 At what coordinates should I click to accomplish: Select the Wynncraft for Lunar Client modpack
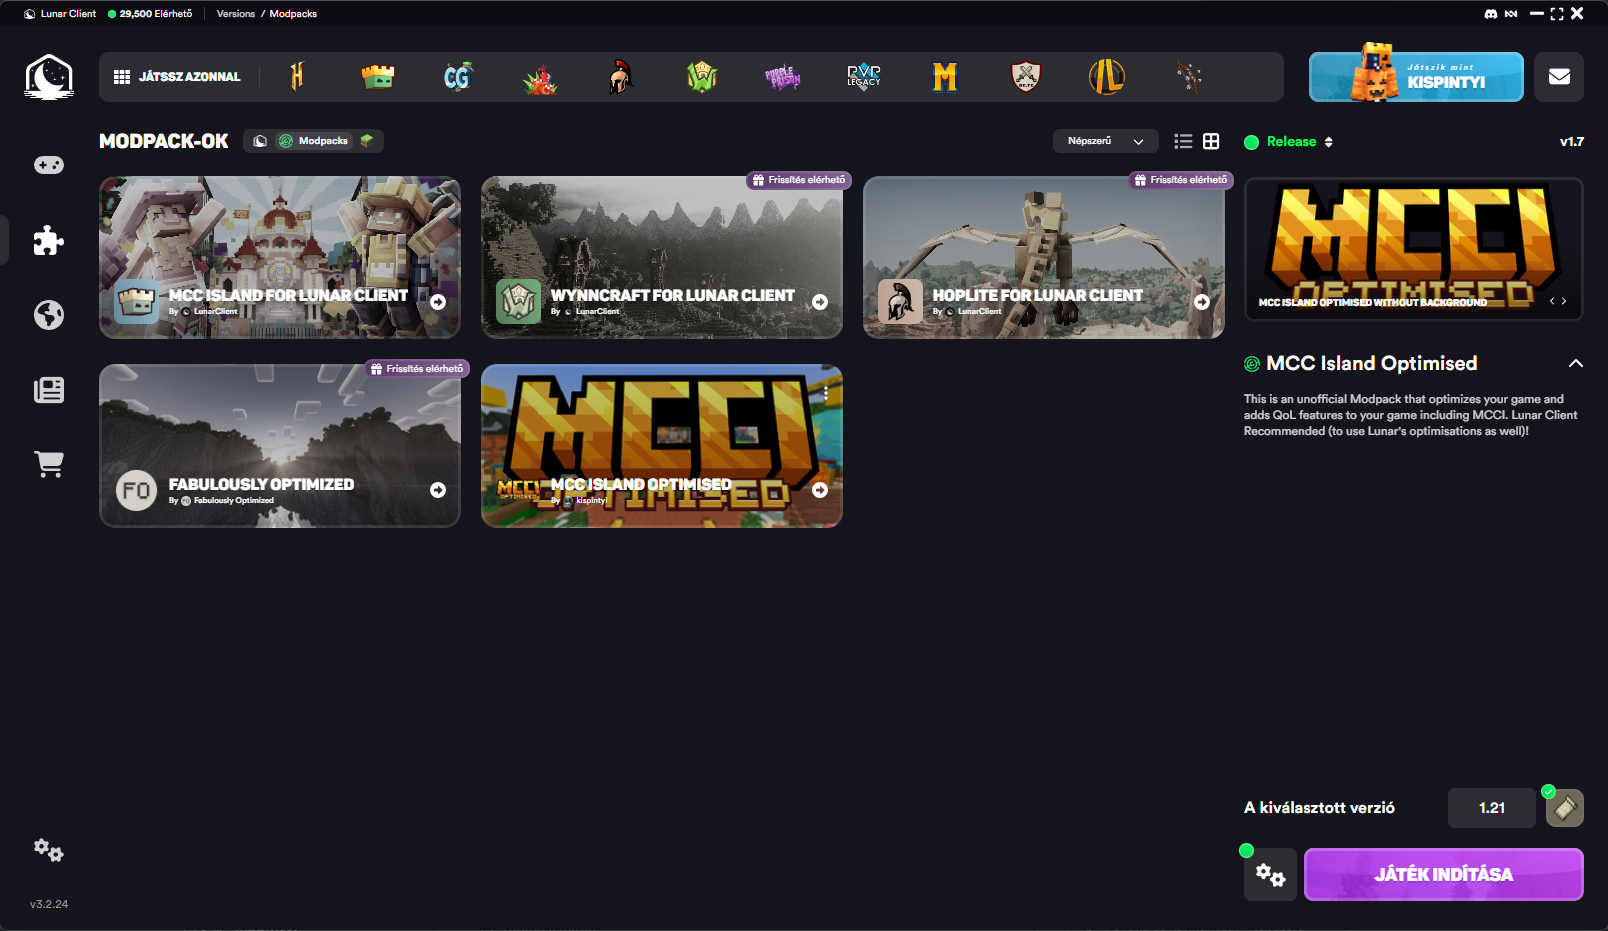click(x=662, y=258)
